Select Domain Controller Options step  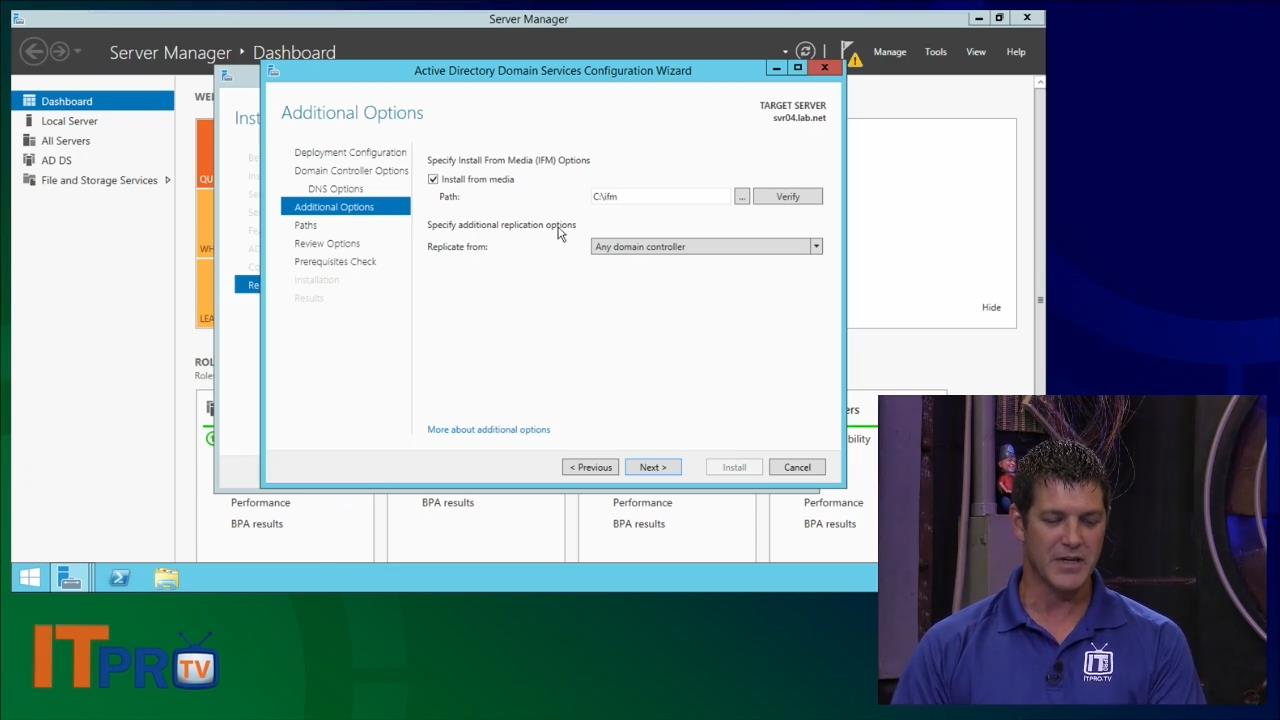point(351,171)
